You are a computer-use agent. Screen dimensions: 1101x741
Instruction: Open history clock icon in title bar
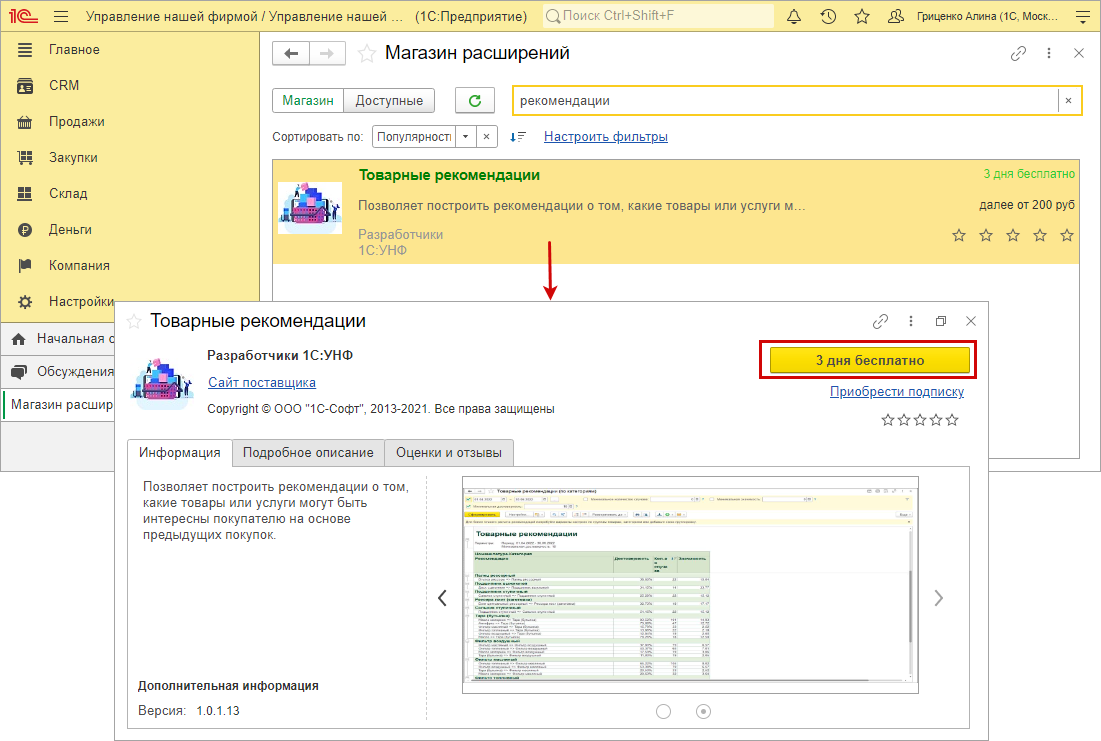tap(828, 16)
